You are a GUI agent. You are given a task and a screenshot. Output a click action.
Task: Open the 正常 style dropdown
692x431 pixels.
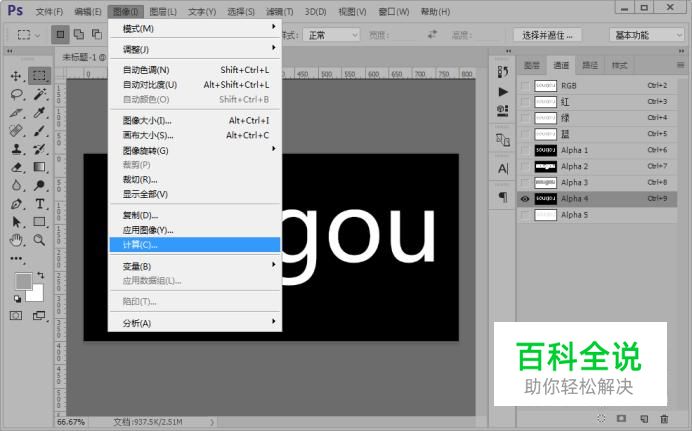[331, 35]
